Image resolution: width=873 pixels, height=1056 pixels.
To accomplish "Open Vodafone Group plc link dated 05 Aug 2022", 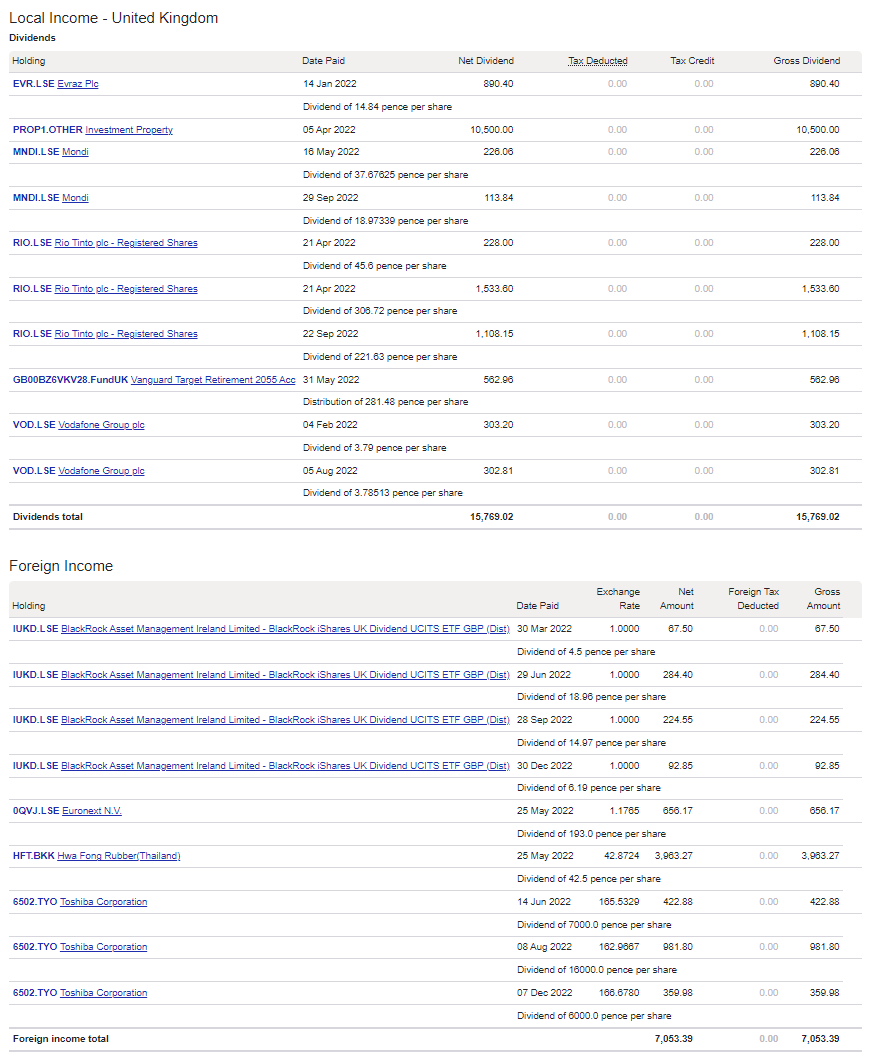I will point(101,470).
